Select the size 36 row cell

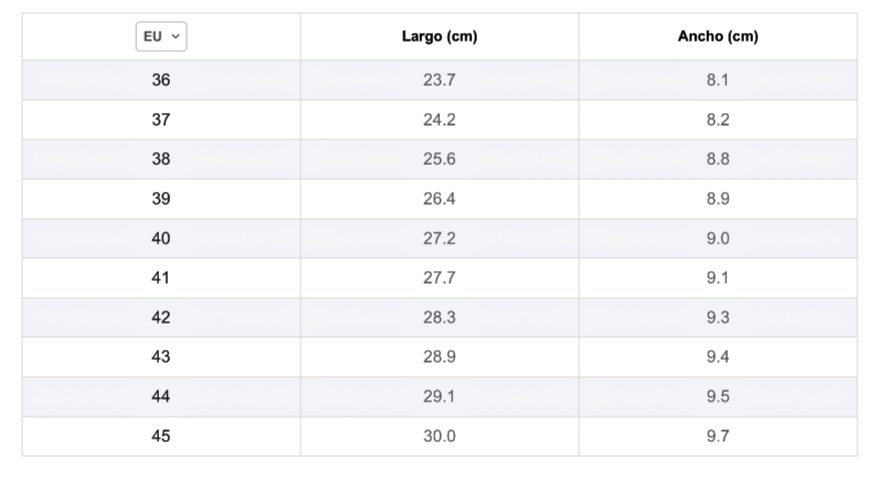tap(161, 80)
